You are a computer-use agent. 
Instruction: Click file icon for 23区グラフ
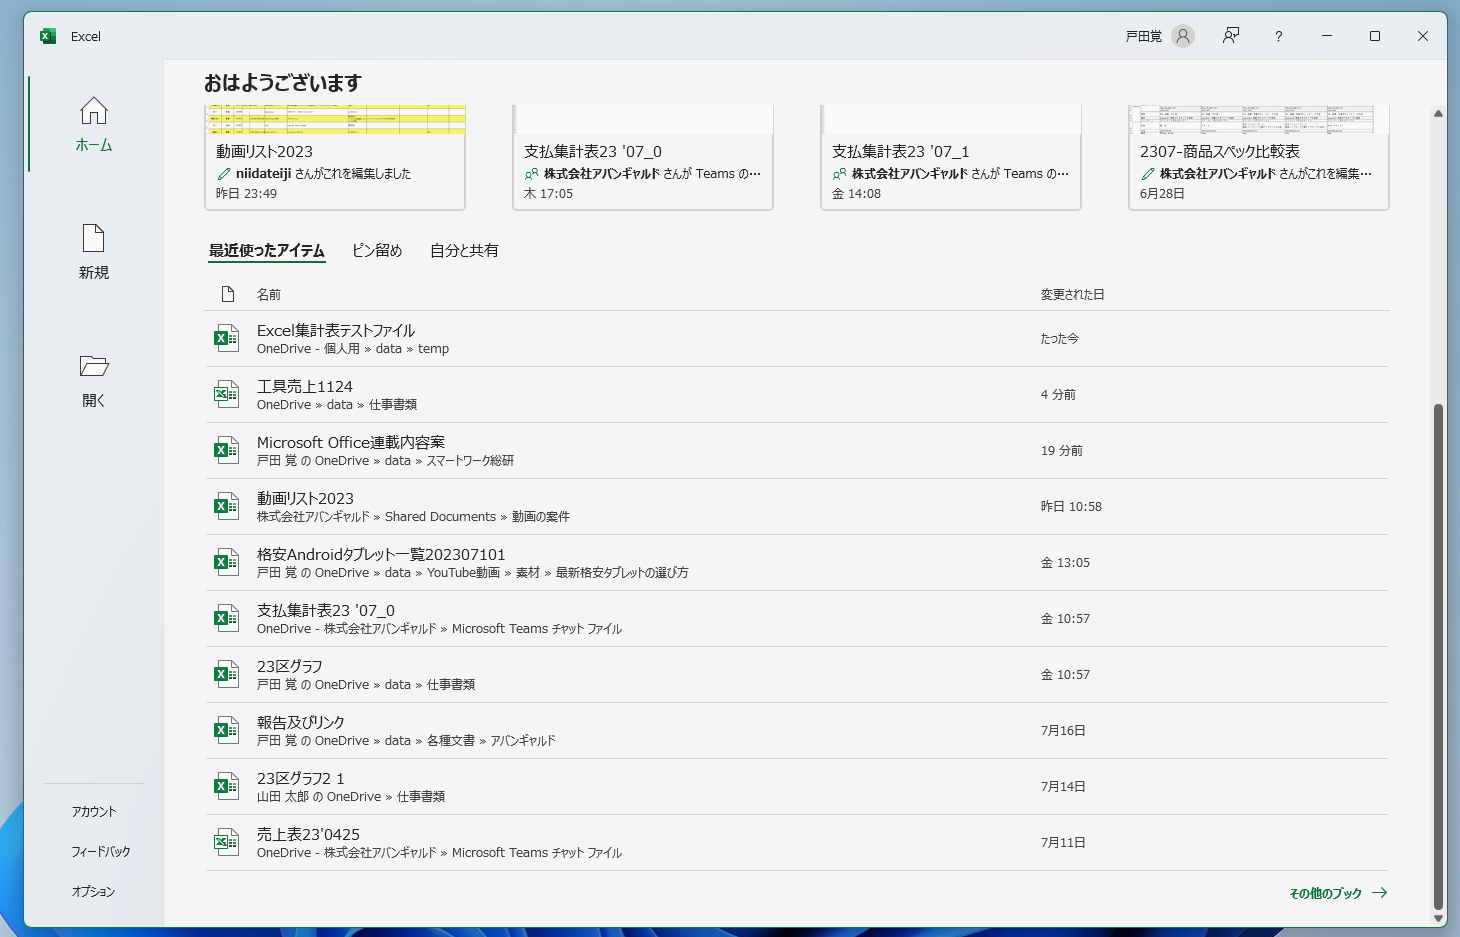click(x=227, y=674)
